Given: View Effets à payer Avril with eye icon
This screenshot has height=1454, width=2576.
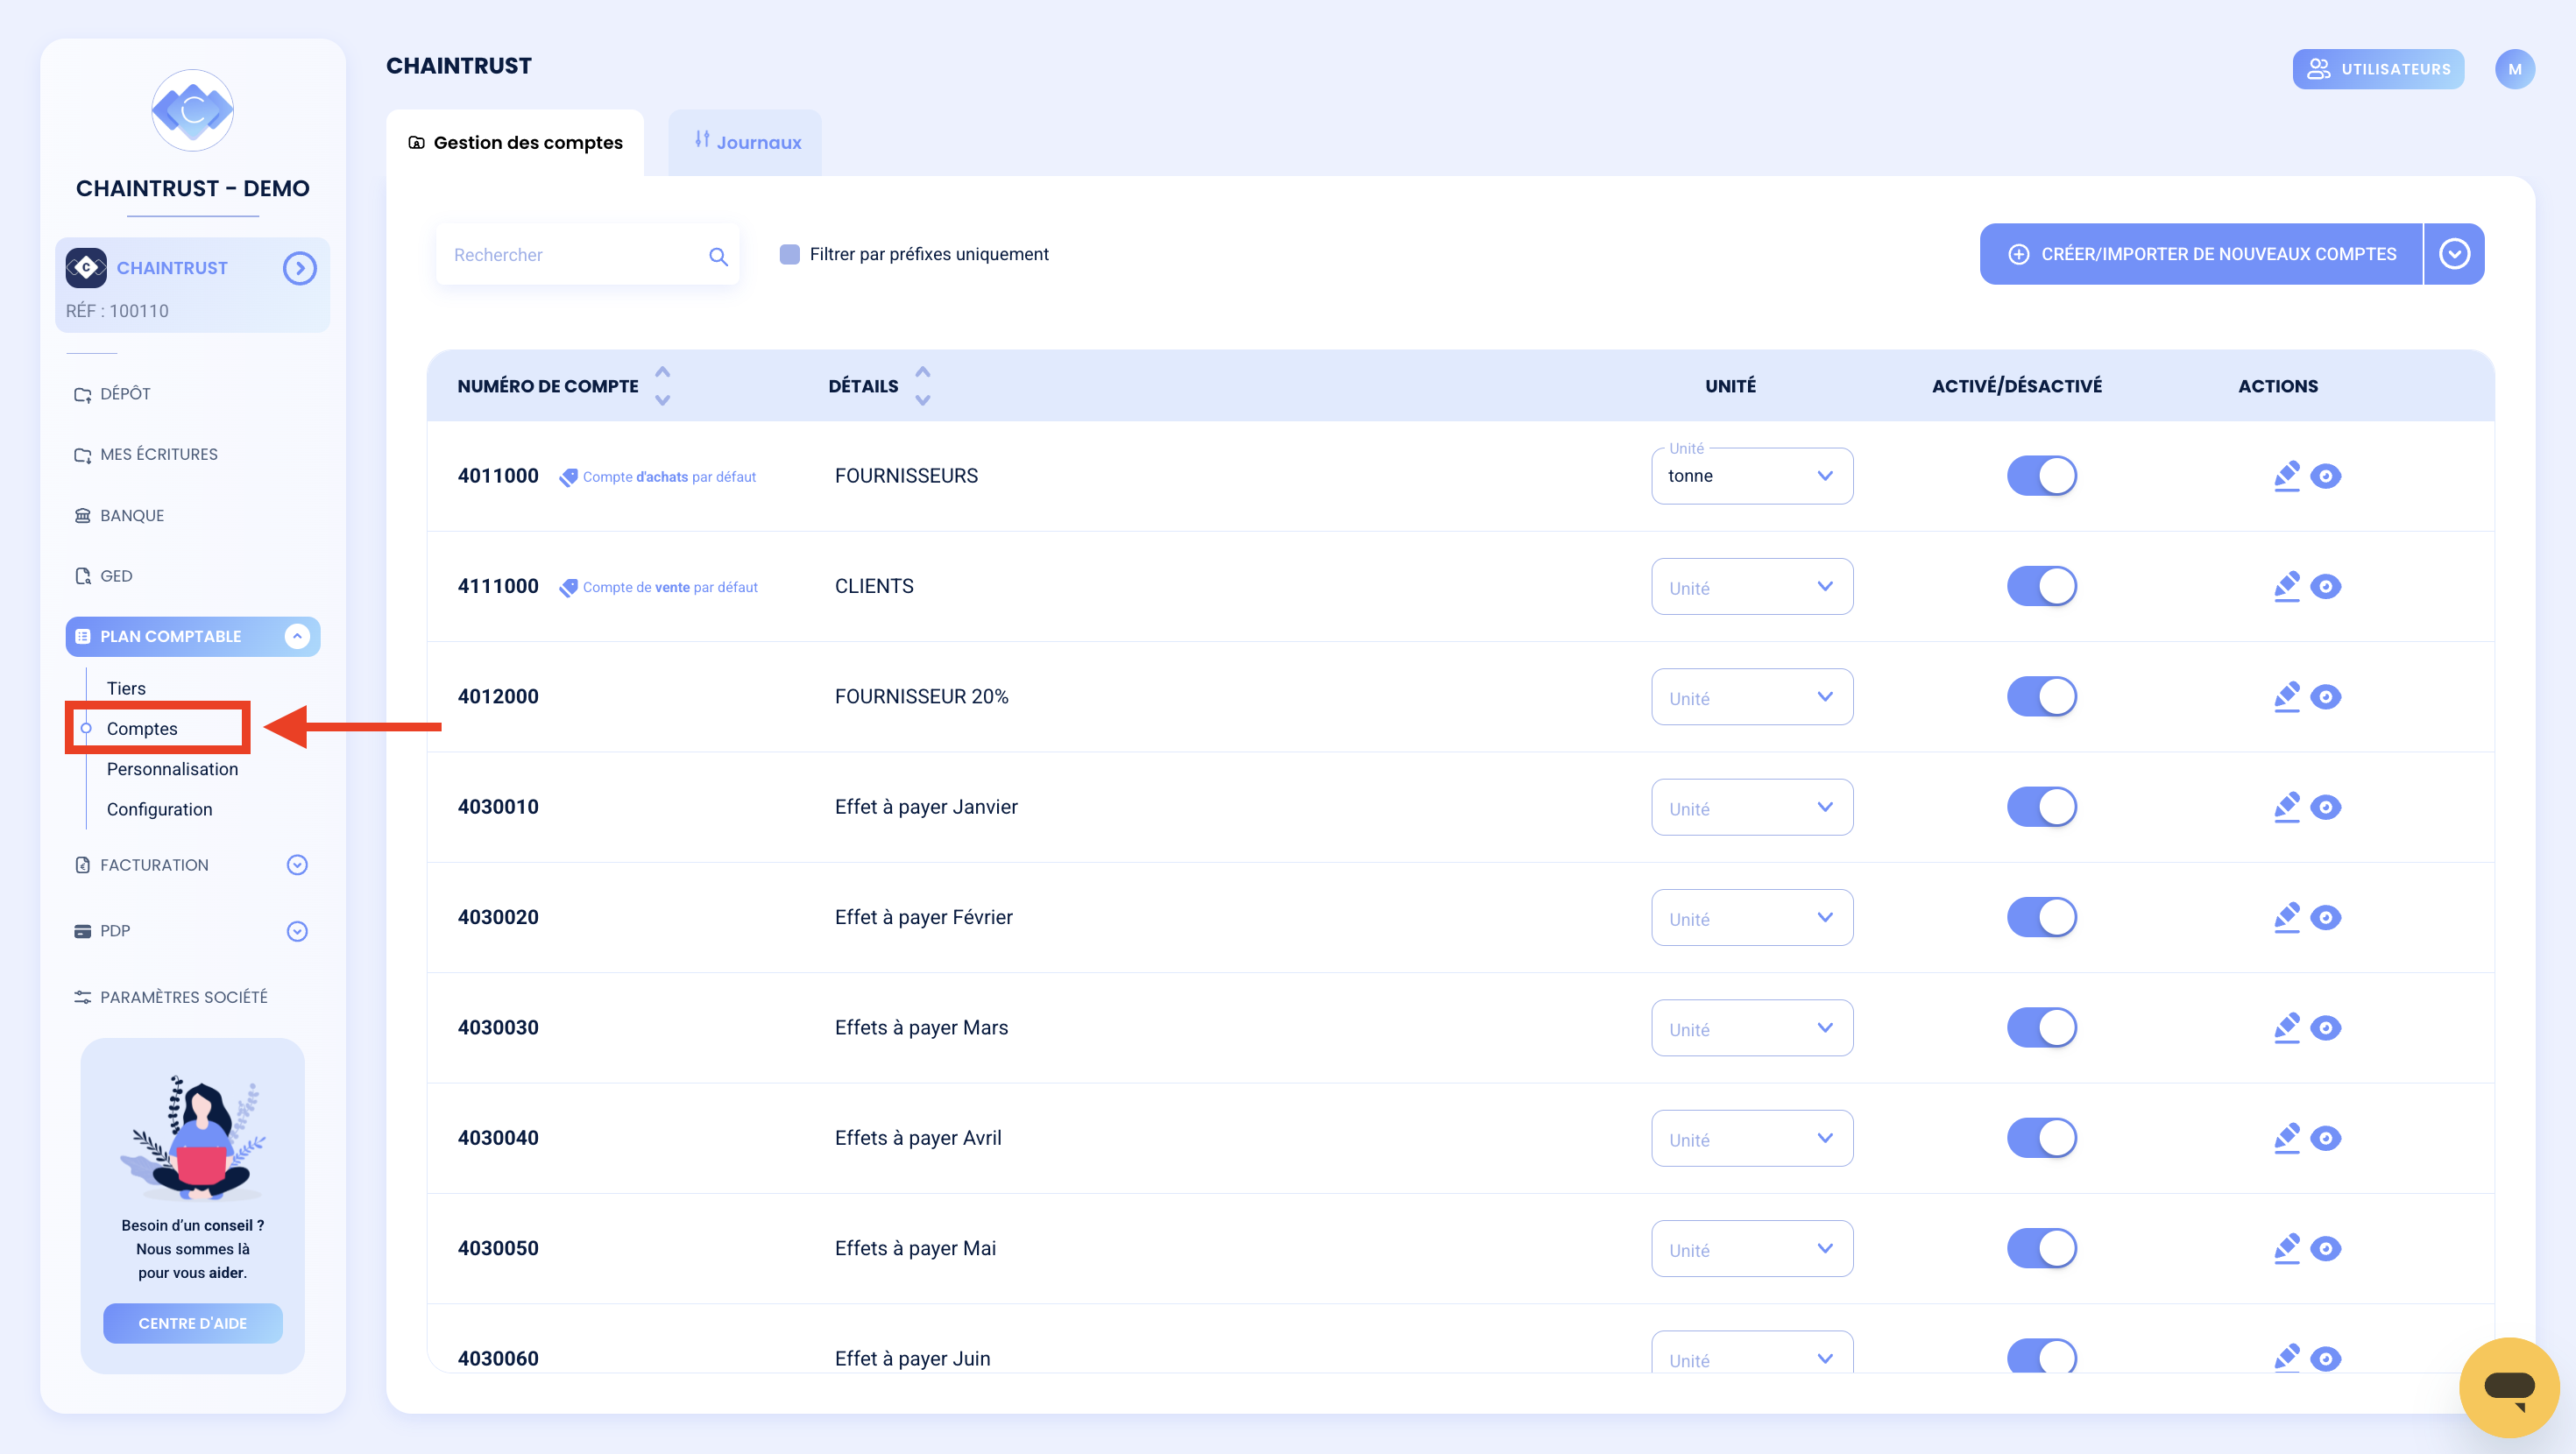Looking at the screenshot, I should tap(2326, 1138).
